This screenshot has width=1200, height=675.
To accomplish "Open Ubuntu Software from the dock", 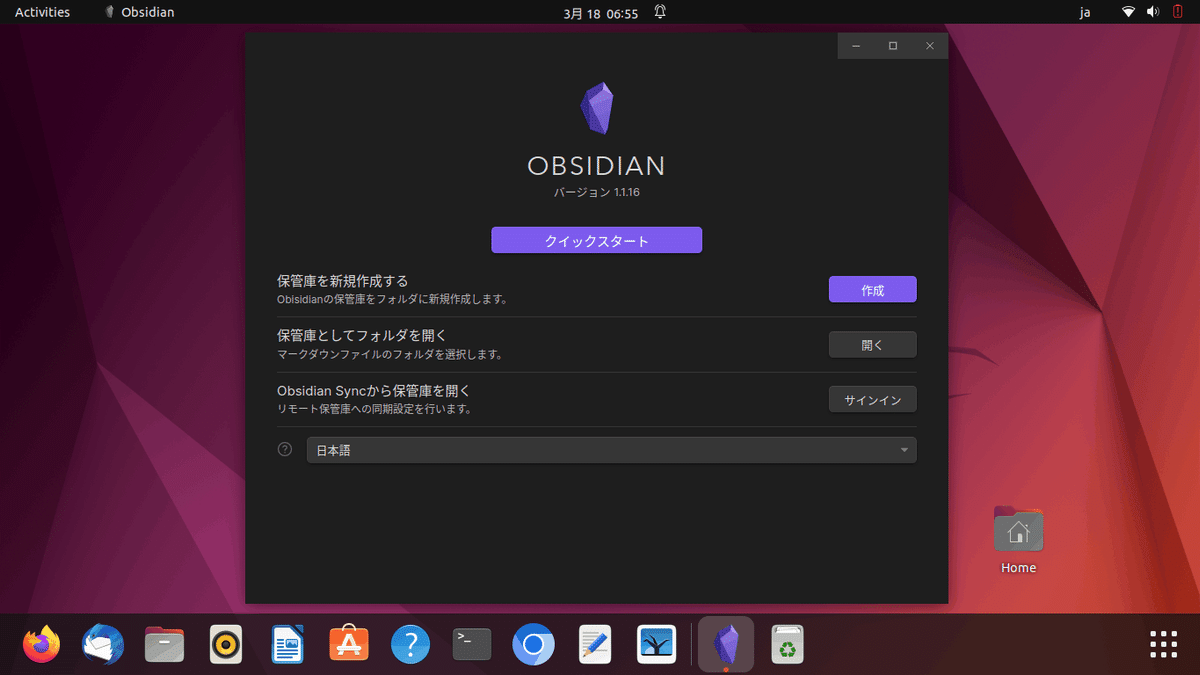I will (348, 644).
